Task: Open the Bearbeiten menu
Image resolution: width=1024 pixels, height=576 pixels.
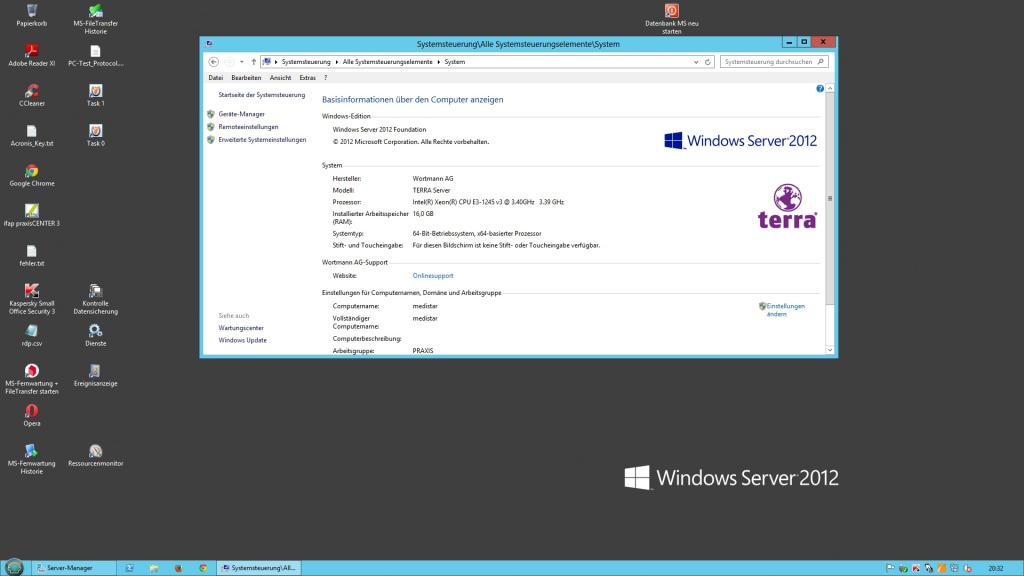Action: (246, 78)
